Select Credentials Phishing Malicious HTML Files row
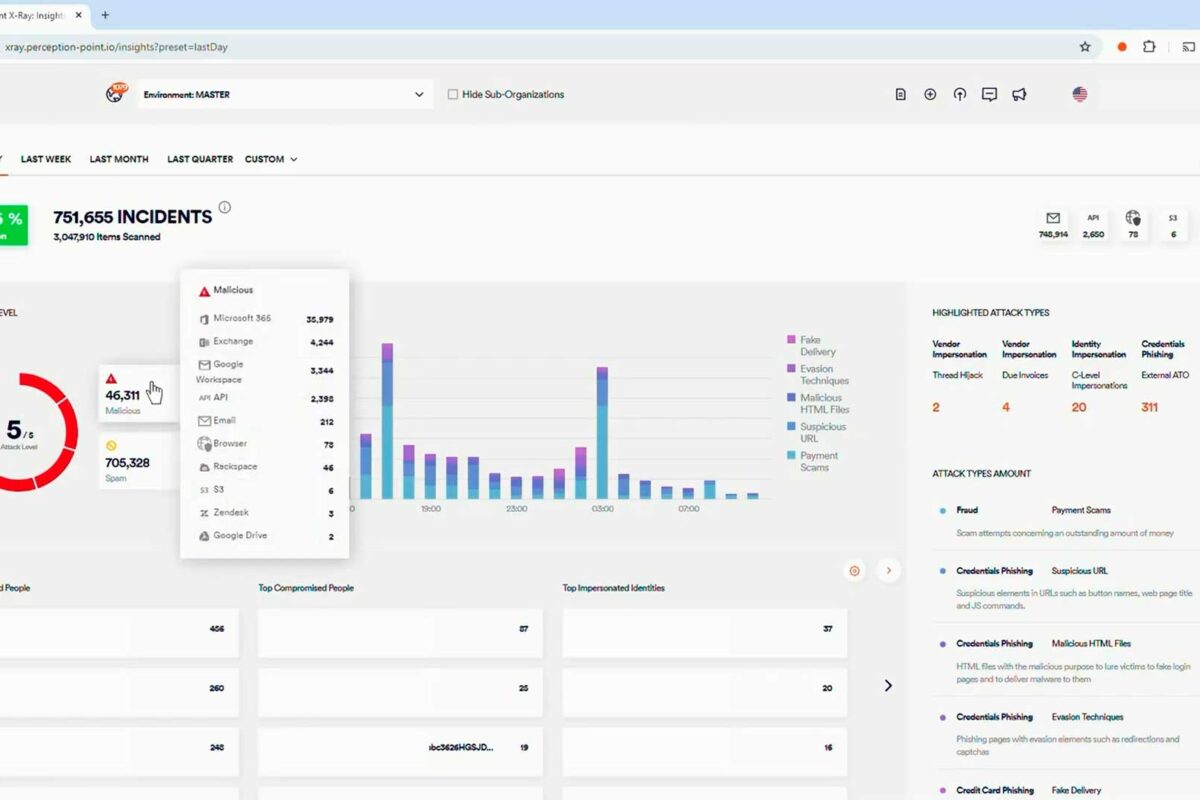The width and height of the screenshot is (1200, 800). tap(1066, 660)
